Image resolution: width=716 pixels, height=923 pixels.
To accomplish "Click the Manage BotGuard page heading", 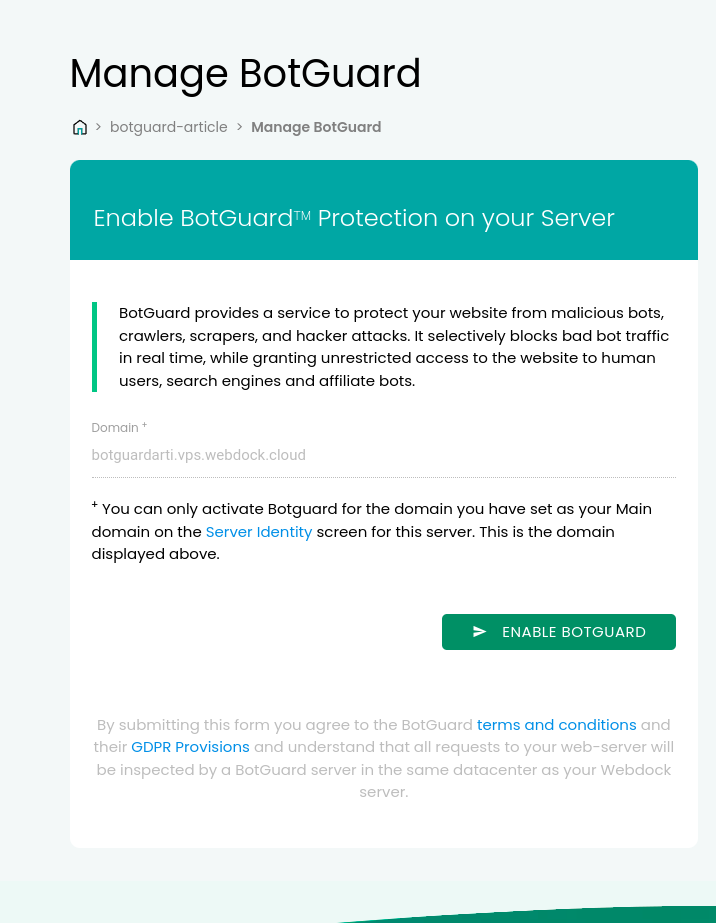I will (x=245, y=74).
